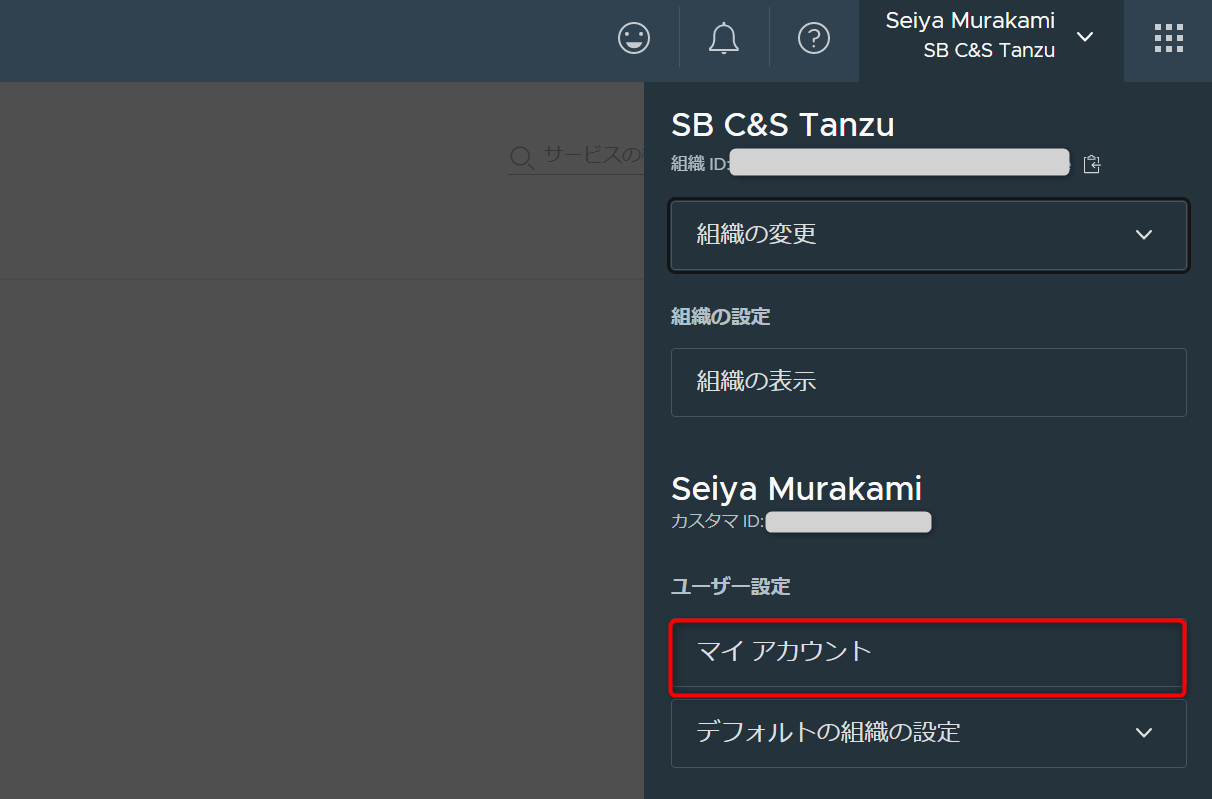Open 組織の表示

[x=928, y=381]
